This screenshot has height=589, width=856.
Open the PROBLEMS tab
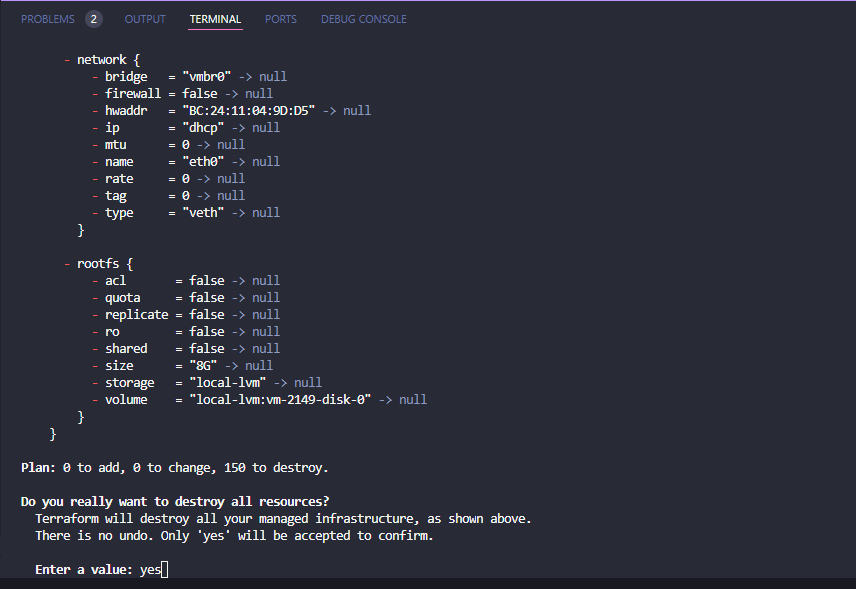pyautogui.click(x=47, y=19)
